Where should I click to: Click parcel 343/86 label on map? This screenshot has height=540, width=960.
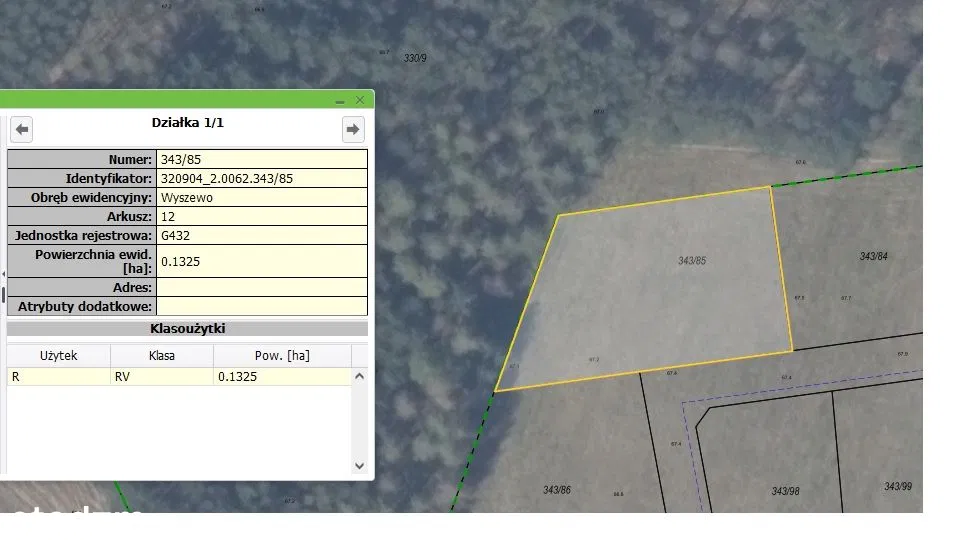pyautogui.click(x=557, y=490)
